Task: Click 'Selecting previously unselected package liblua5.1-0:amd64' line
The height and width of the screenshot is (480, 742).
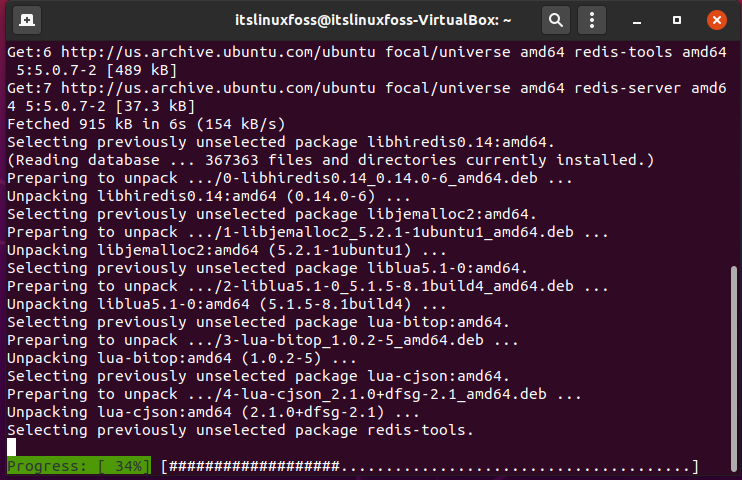Action: (x=267, y=268)
